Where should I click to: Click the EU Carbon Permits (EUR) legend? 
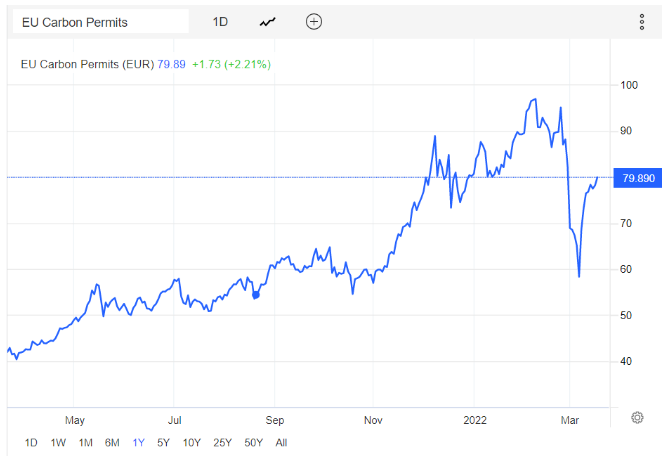88,64
